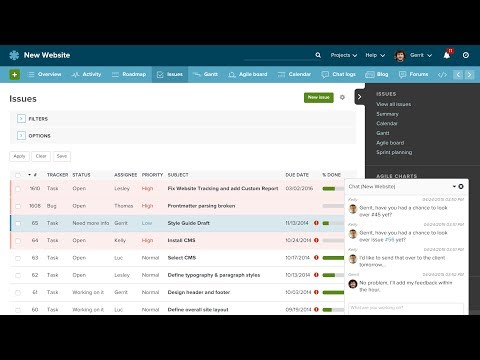Switch to the Agile board tab
480x360 pixels.
[248, 74]
